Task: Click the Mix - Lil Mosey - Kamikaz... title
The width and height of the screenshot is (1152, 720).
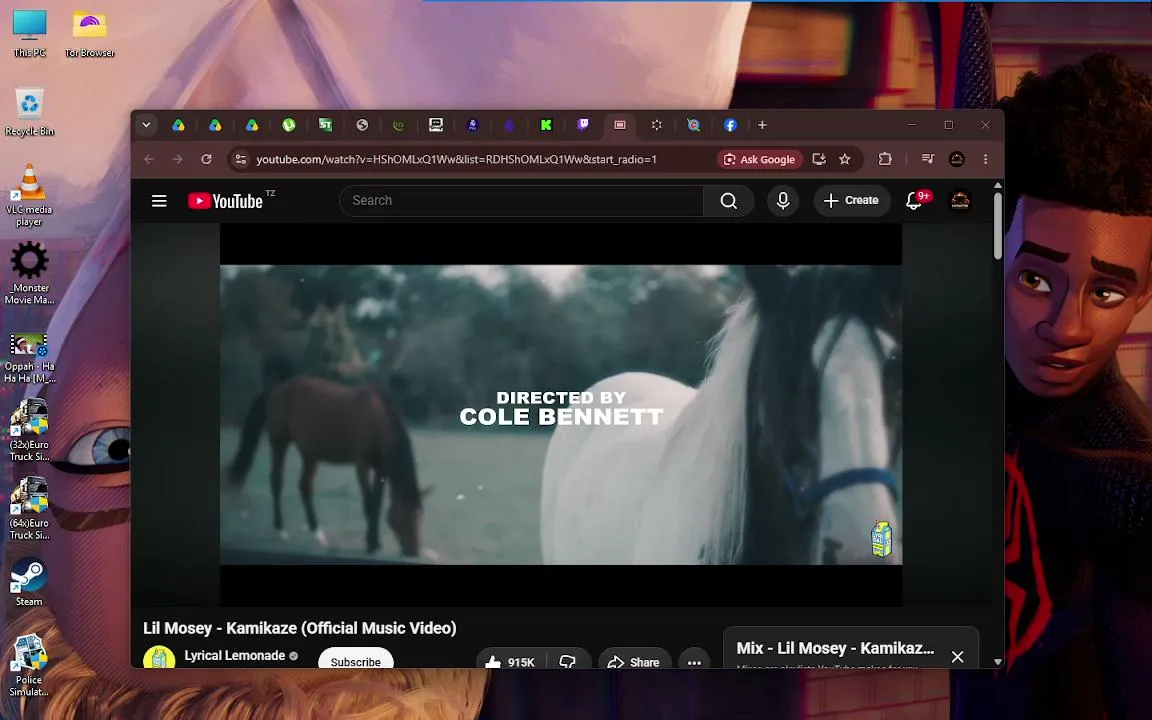Action: tap(835, 648)
